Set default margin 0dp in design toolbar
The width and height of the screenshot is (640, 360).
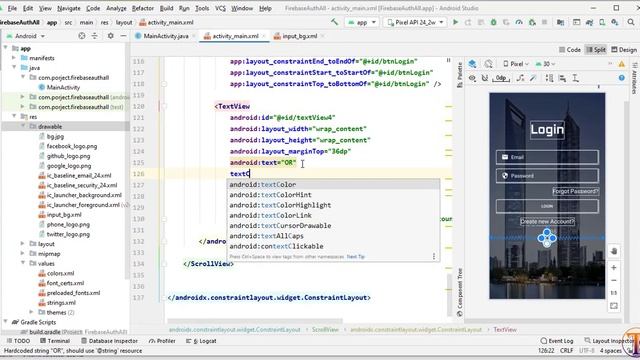501,78
